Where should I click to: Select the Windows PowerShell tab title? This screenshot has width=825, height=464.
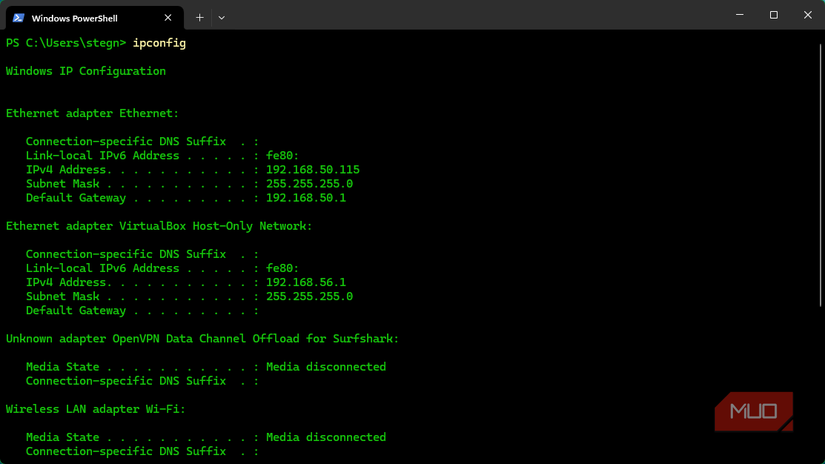click(74, 18)
